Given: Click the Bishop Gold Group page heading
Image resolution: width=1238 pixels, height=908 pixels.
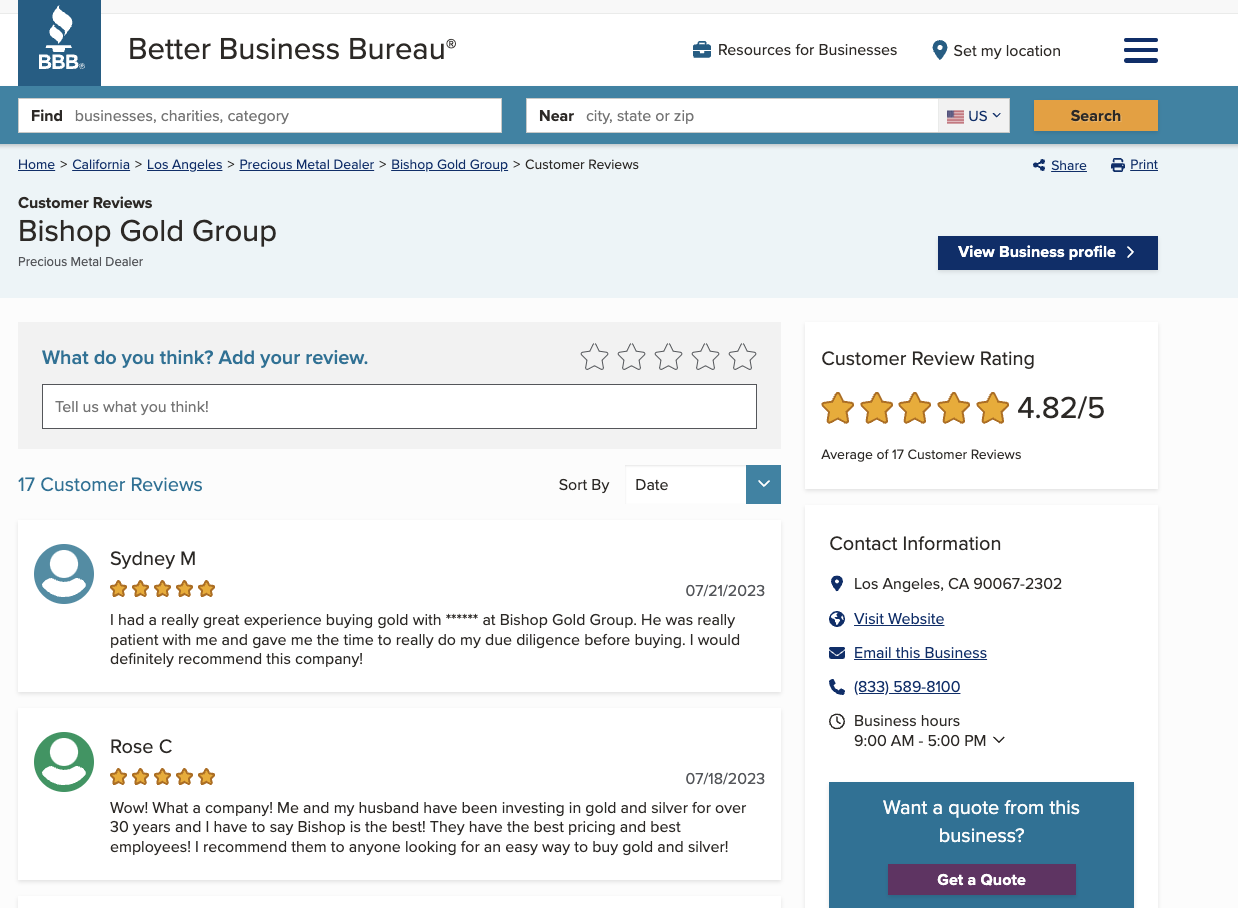Looking at the screenshot, I should click(147, 231).
